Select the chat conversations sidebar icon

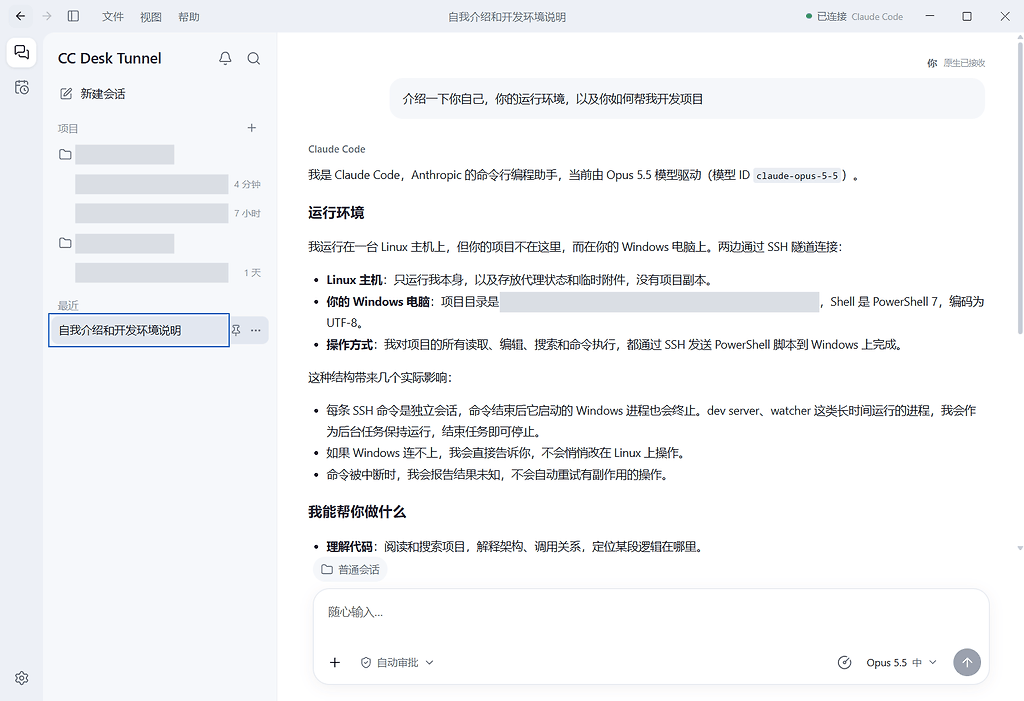[22, 52]
